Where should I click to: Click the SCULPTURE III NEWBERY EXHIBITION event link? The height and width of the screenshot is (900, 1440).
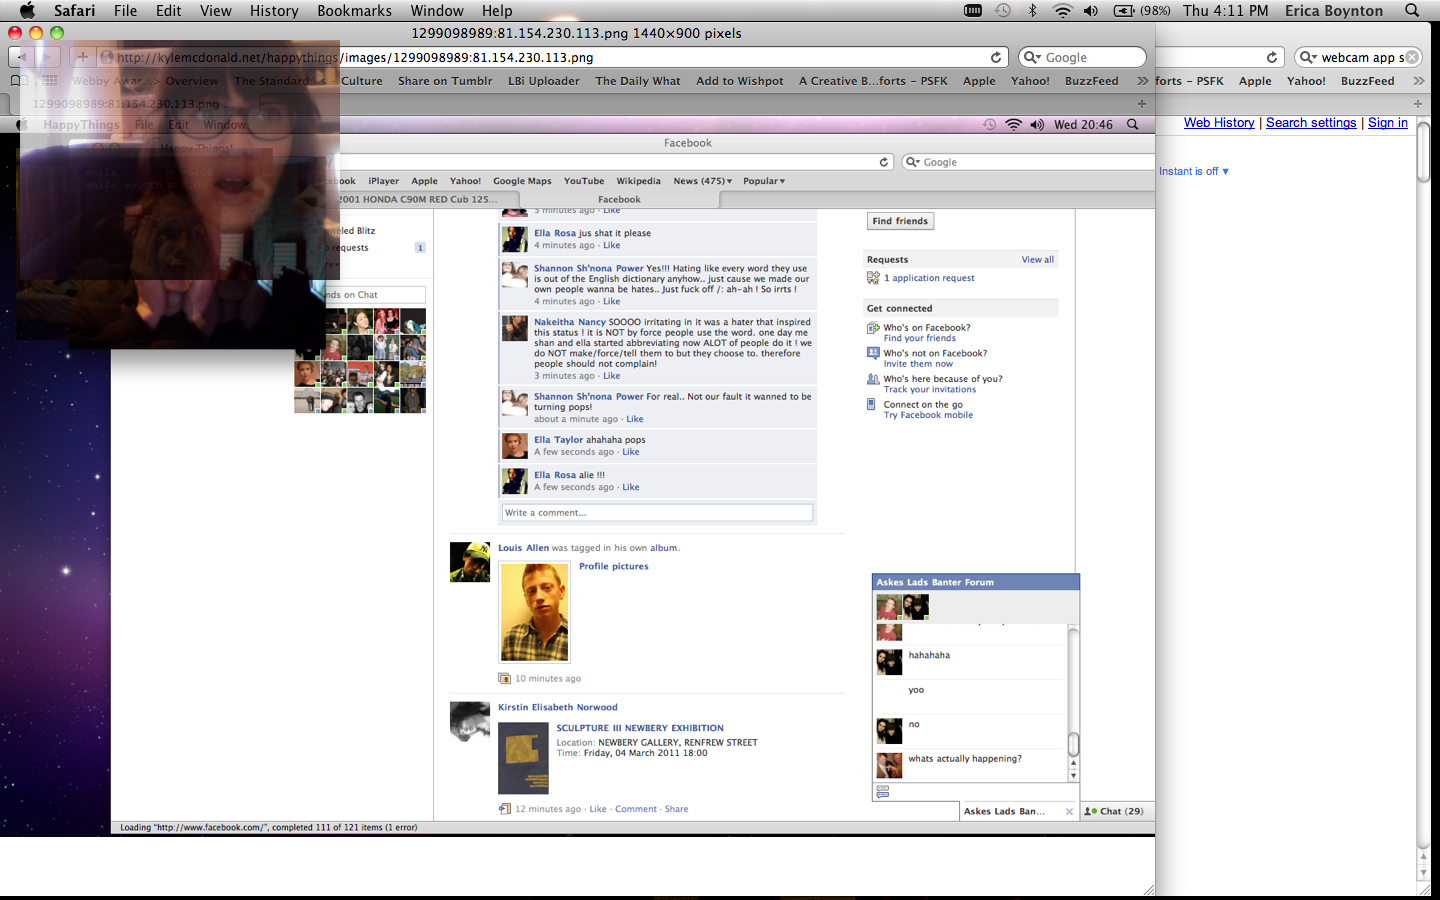coord(640,728)
